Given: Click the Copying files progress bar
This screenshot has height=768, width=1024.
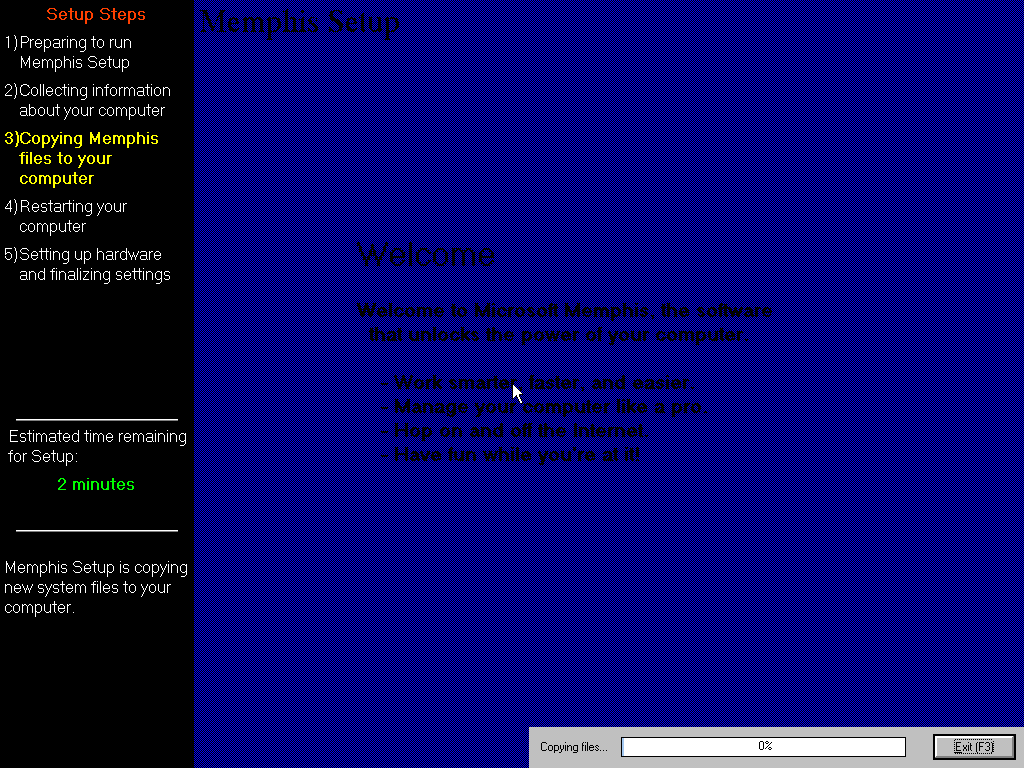Looking at the screenshot, I should (763, 746).
